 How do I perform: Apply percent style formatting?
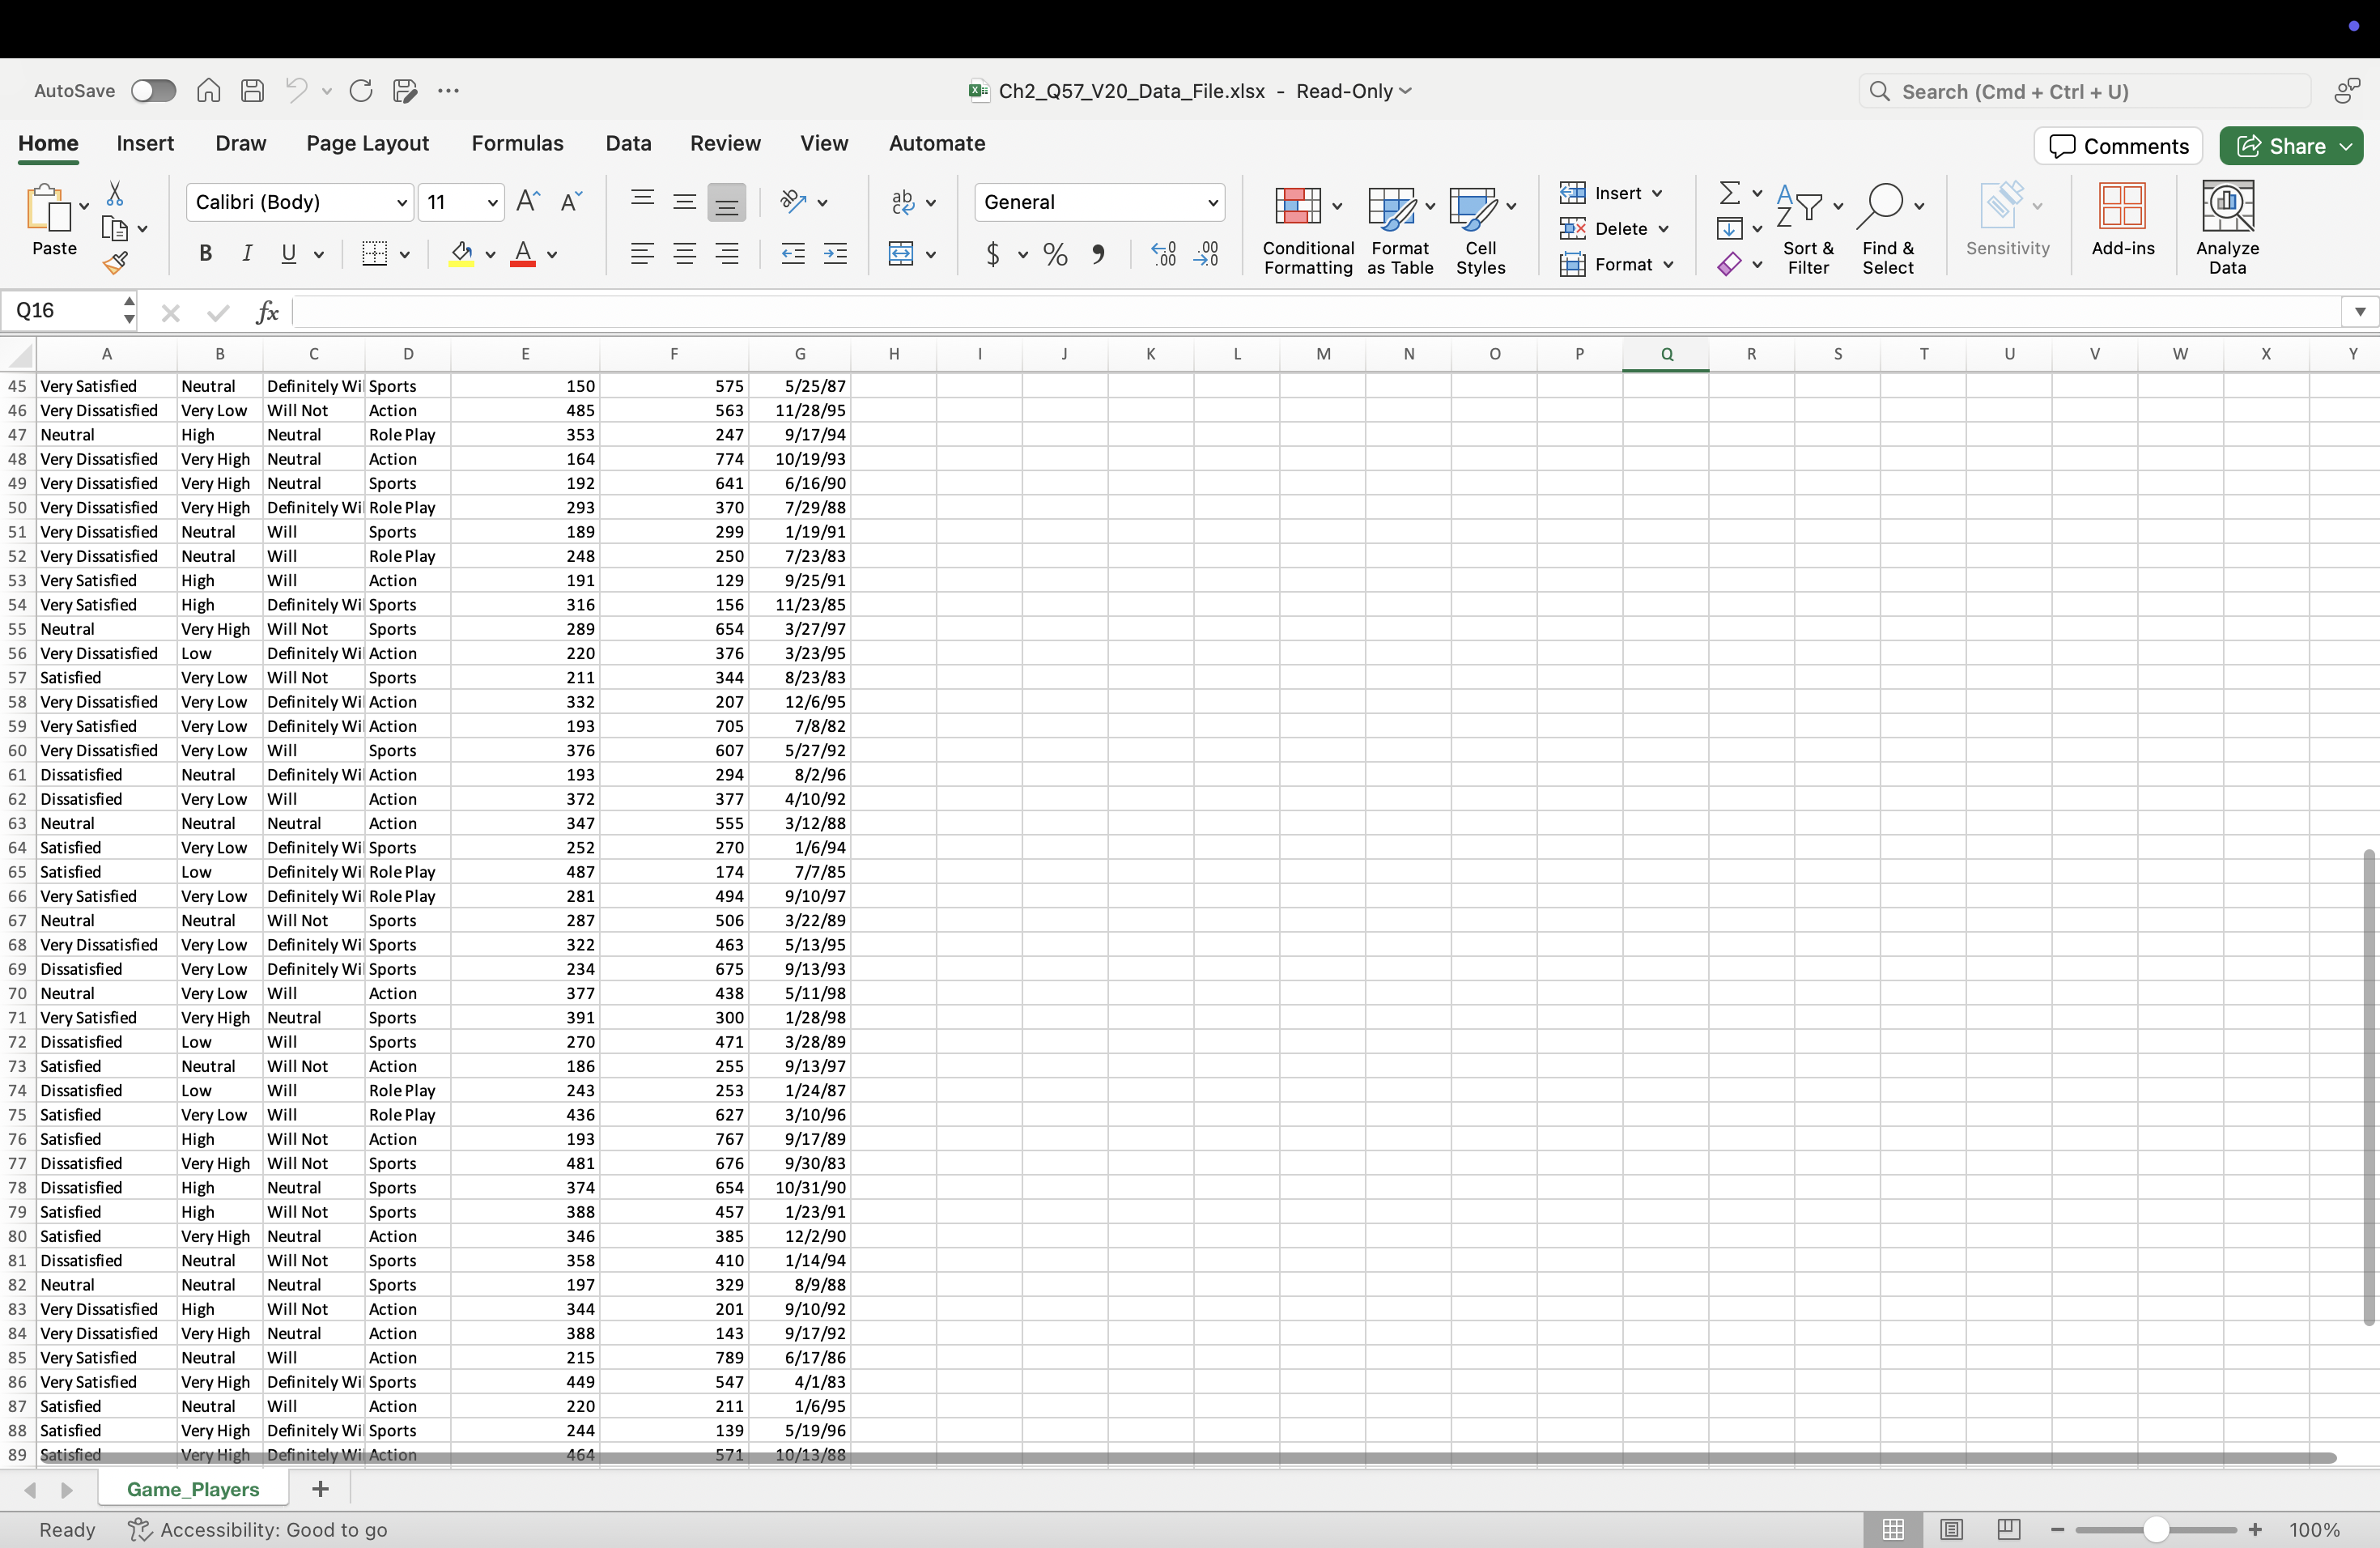[1054, 254]
